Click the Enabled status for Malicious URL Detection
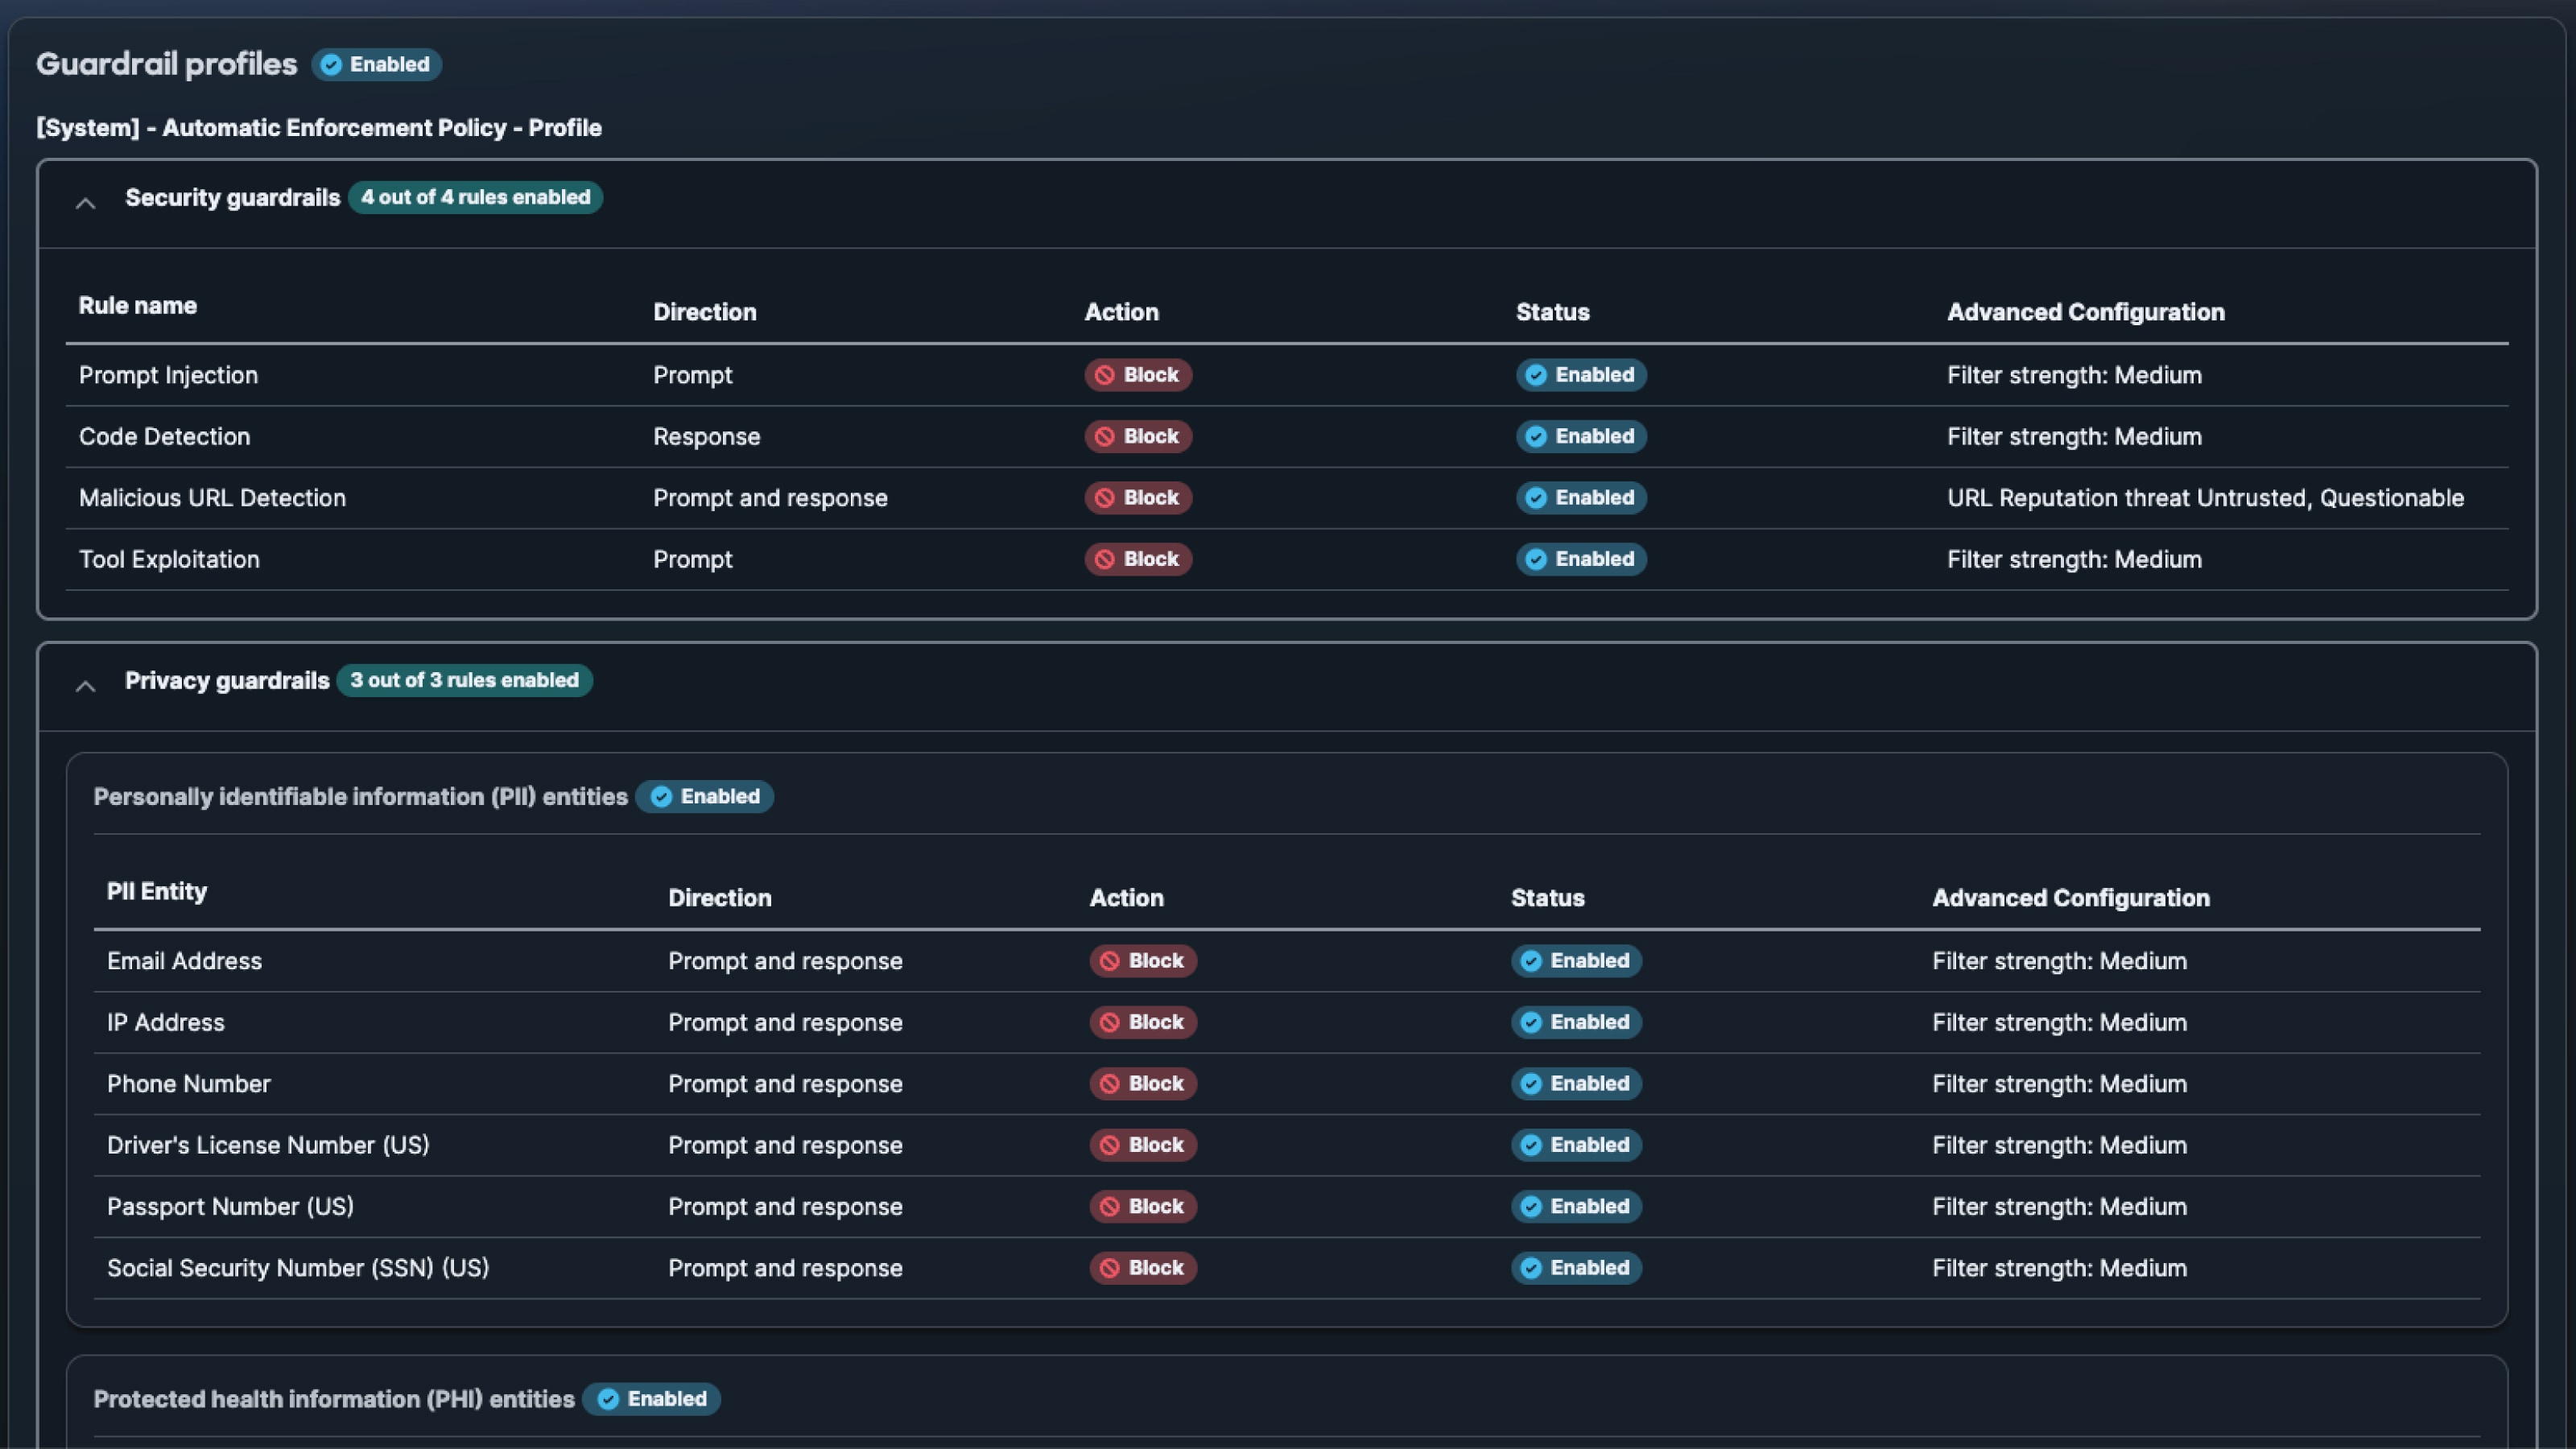The image size is (2576, 1449). pos(1581,498)
